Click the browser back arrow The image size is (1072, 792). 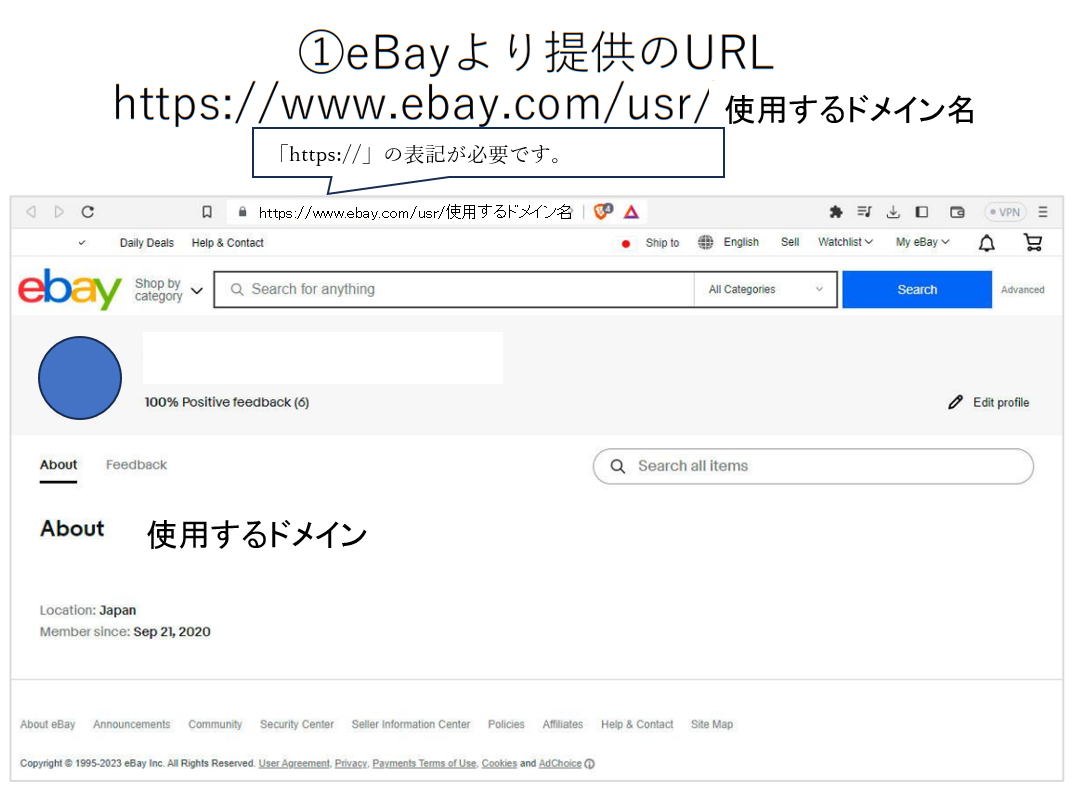tap(31, 212)
